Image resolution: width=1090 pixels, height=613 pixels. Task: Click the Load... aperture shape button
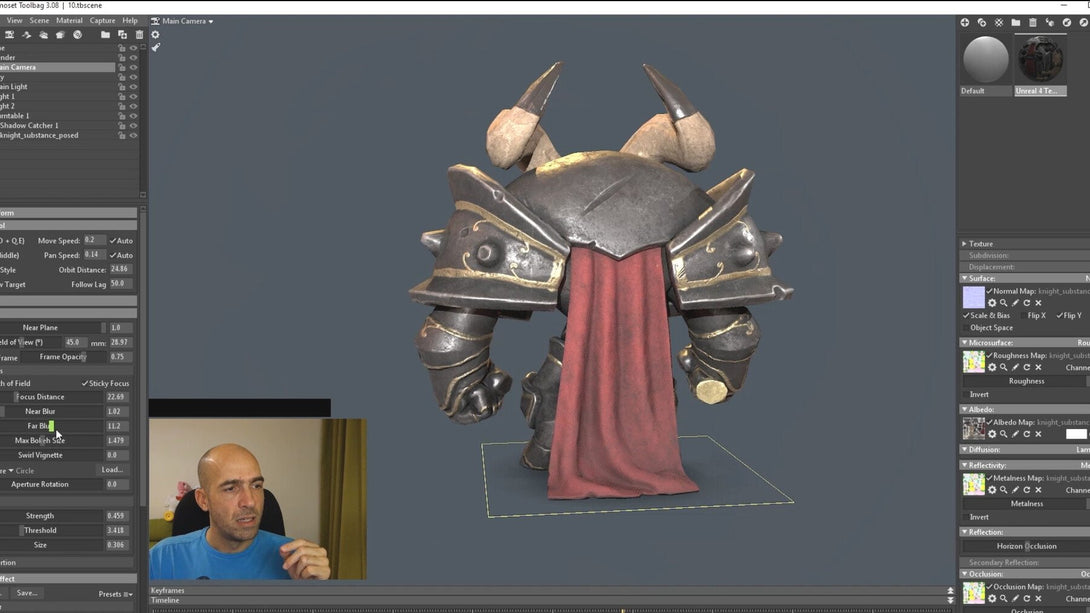tap(113, 470)
